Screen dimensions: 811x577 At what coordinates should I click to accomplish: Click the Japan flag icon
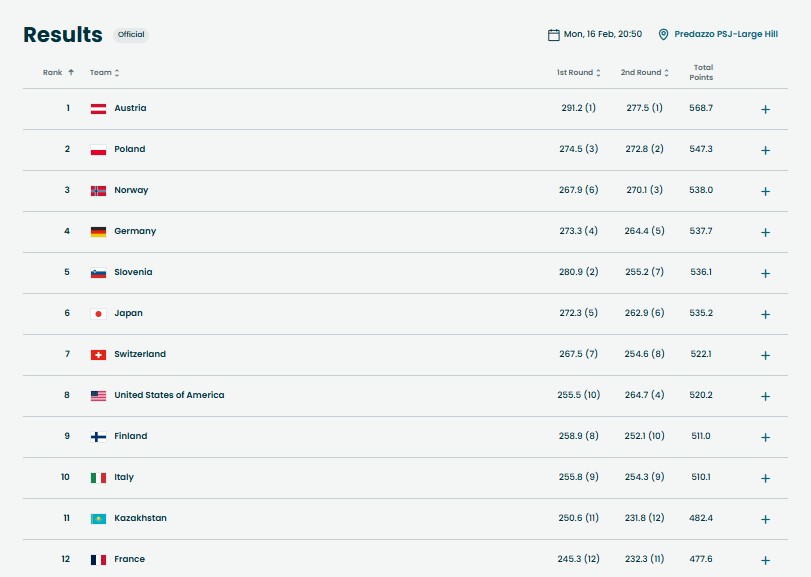coord(98,313)
